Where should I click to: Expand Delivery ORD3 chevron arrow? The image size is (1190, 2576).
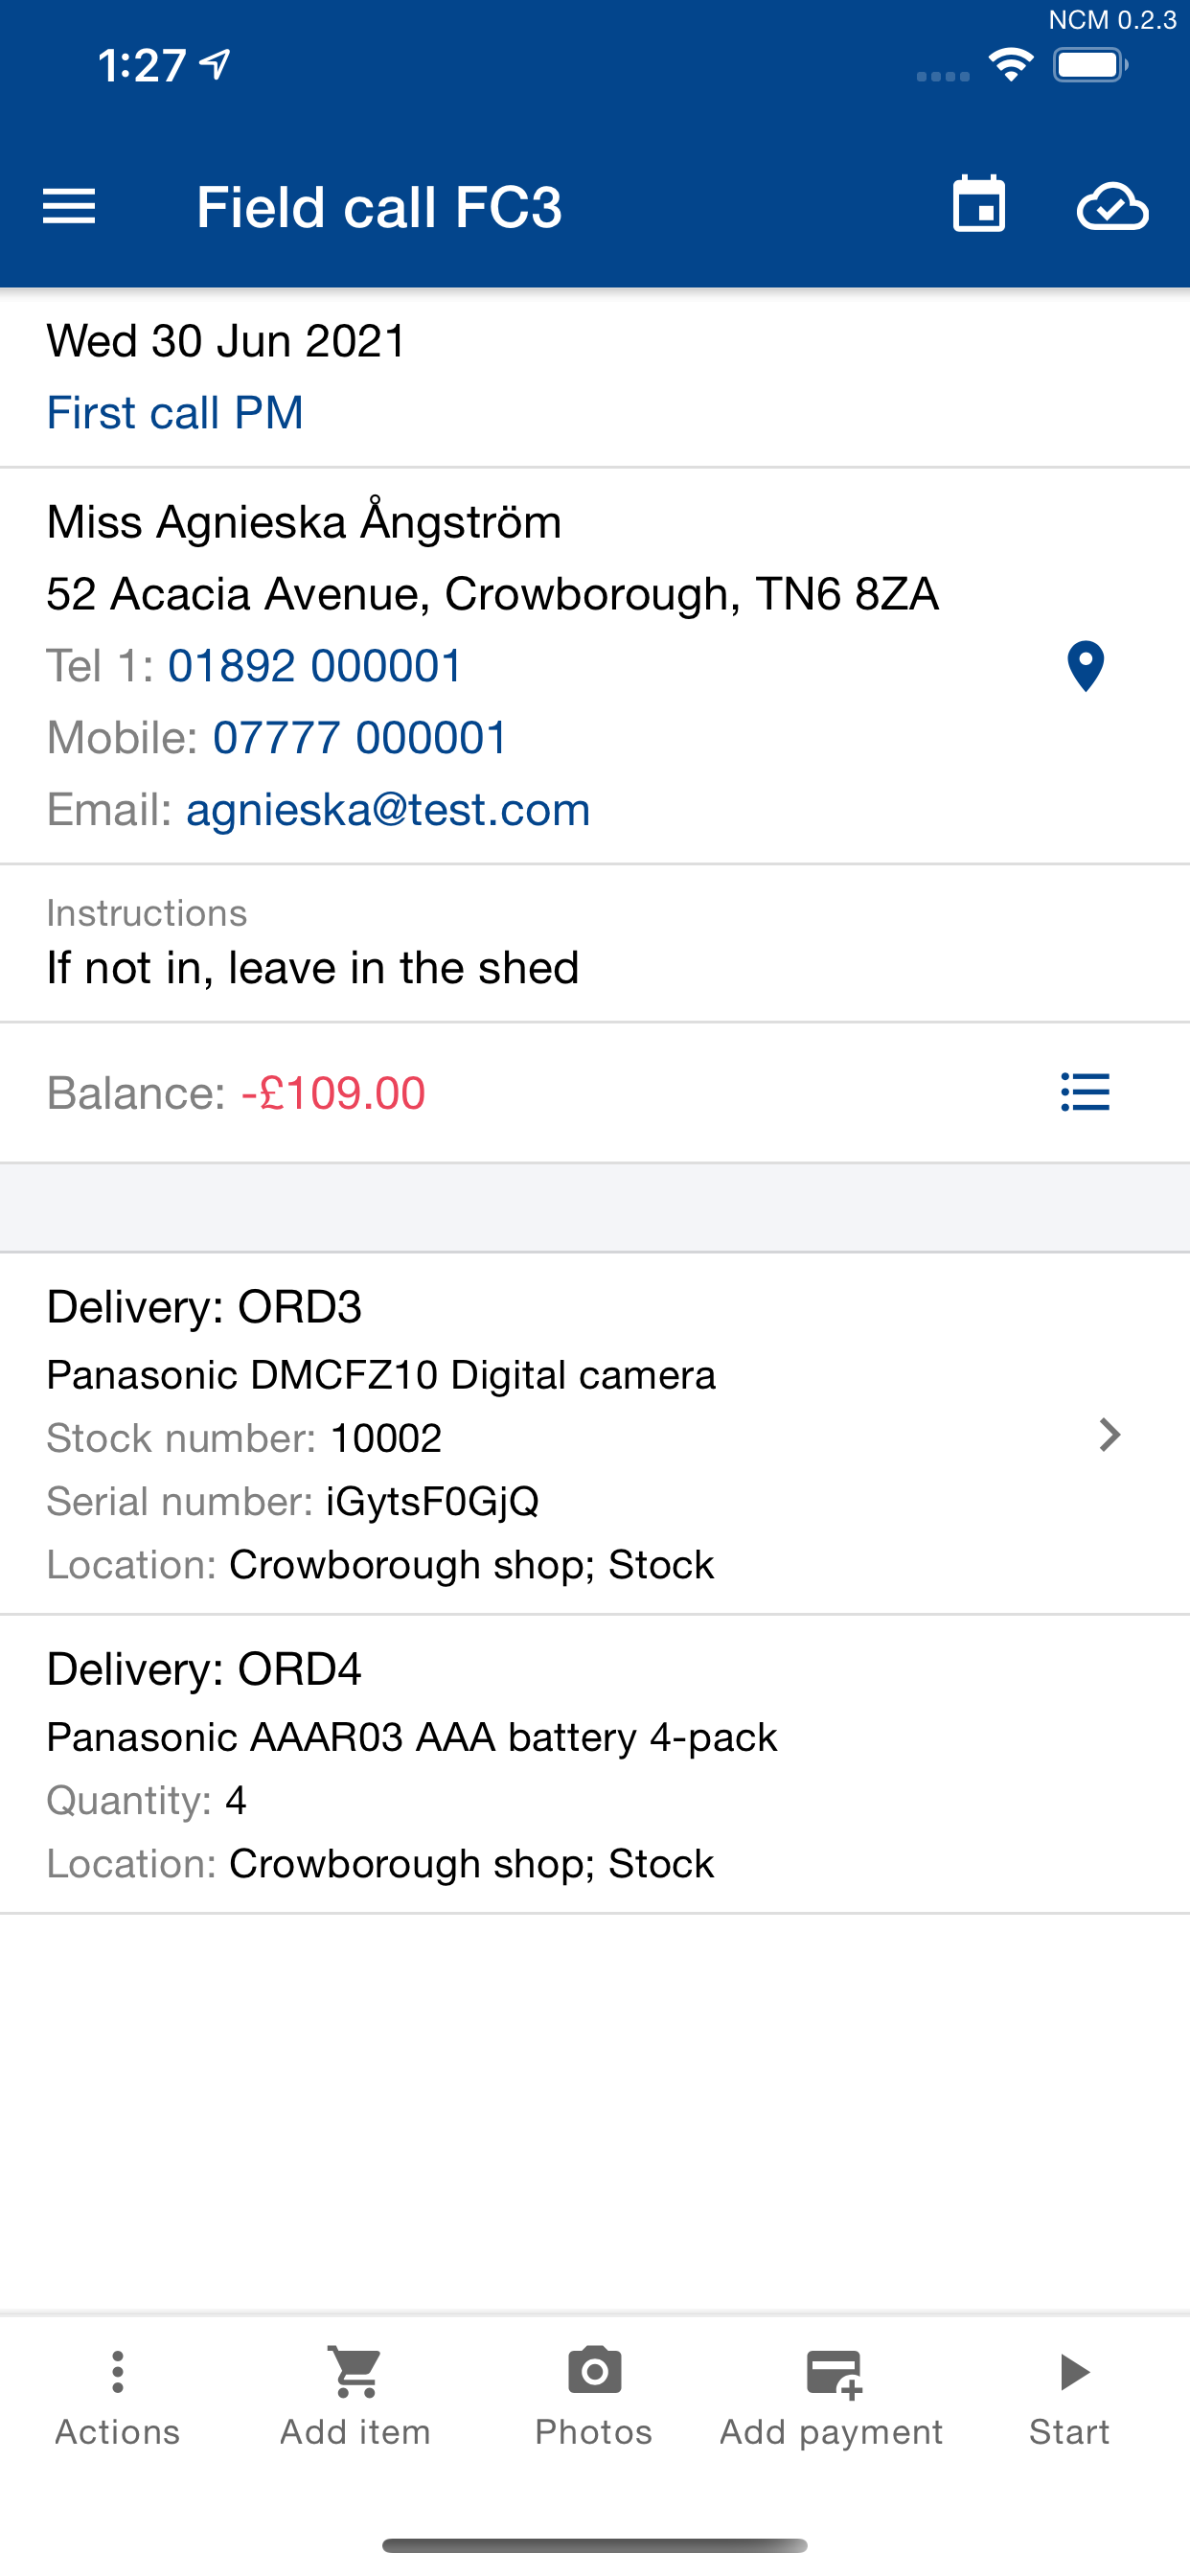click(x=1109, y=1435)
